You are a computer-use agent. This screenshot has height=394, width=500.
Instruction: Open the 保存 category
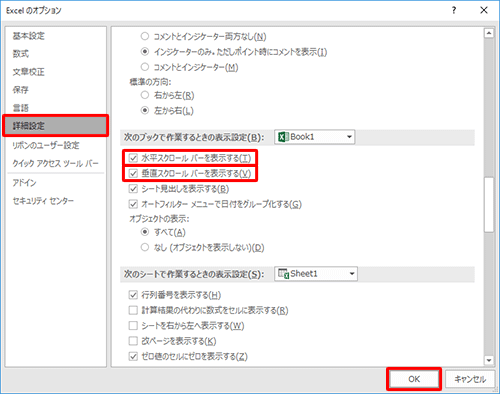point(21,90)
